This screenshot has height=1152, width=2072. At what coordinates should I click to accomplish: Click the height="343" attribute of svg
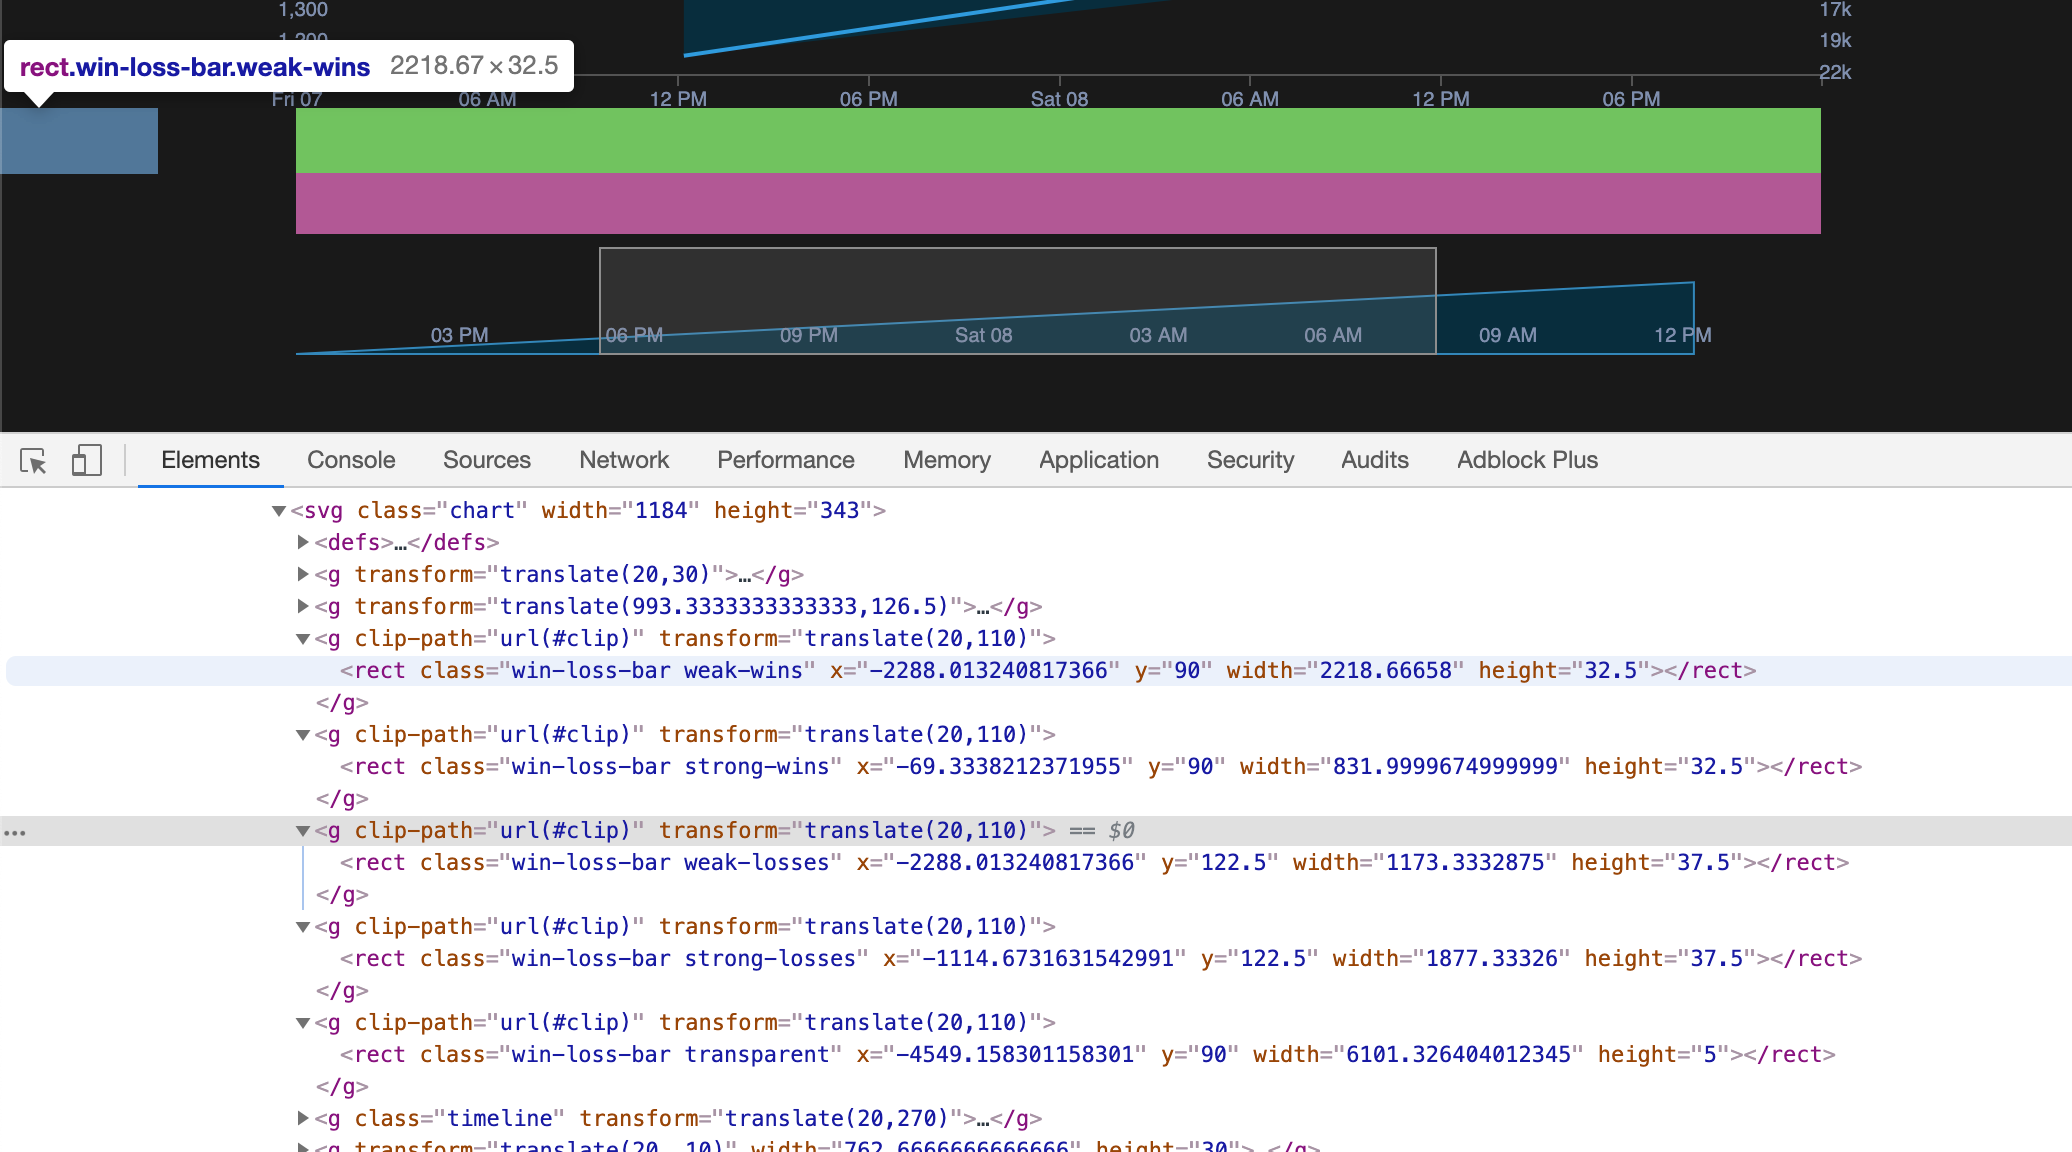coord(793,511)
